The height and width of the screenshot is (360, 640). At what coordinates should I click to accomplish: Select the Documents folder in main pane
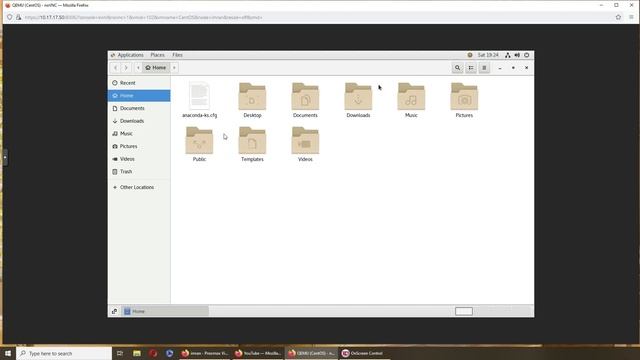click(x=305, y=96)
